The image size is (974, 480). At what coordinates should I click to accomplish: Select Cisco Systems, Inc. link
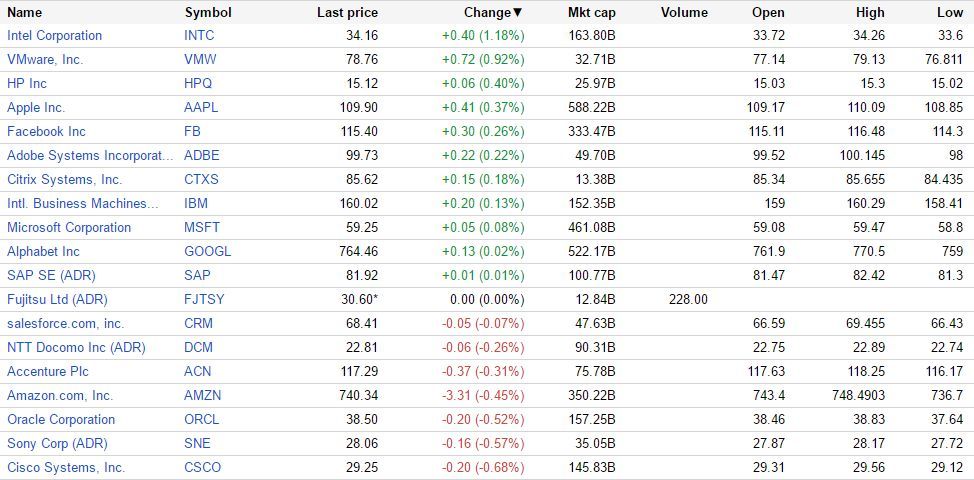point(66,467)
